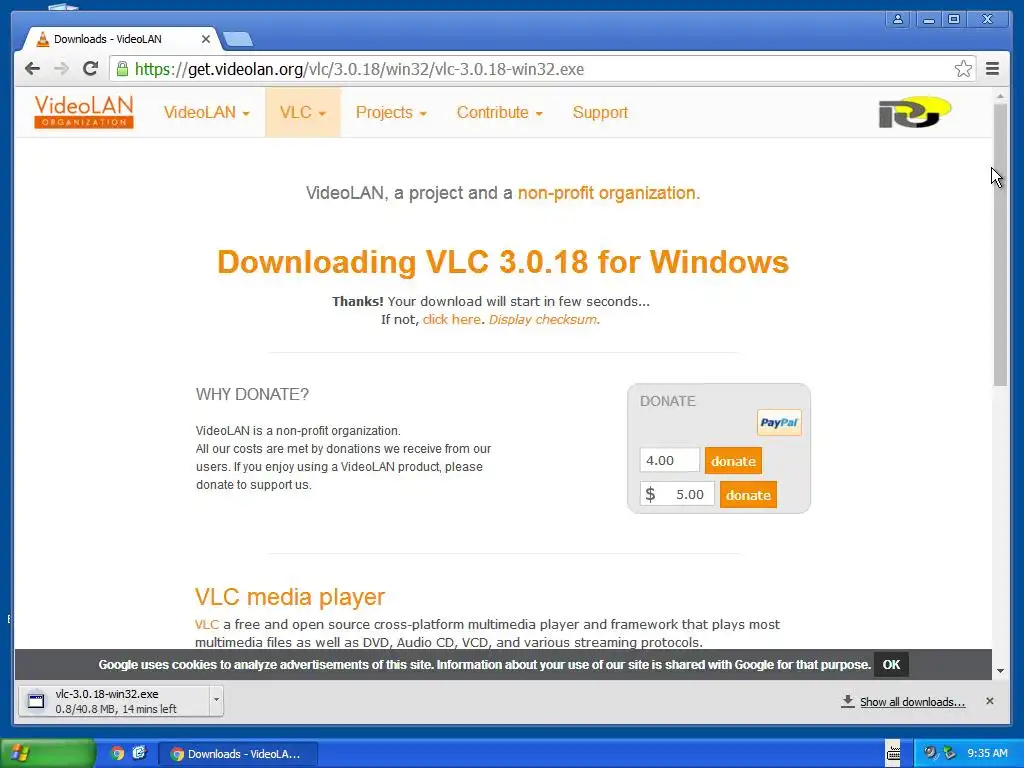Open a new tab with the blank tab button
The width and height of the screenshot is (1024, 768).
tap(238, 40)
